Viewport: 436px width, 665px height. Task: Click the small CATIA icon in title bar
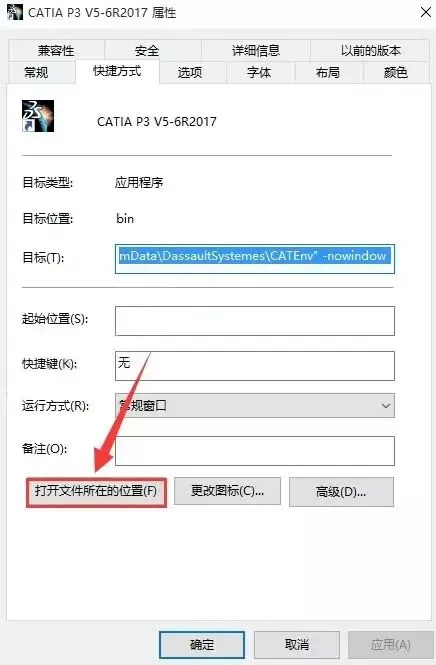click(x=14, y=12)
